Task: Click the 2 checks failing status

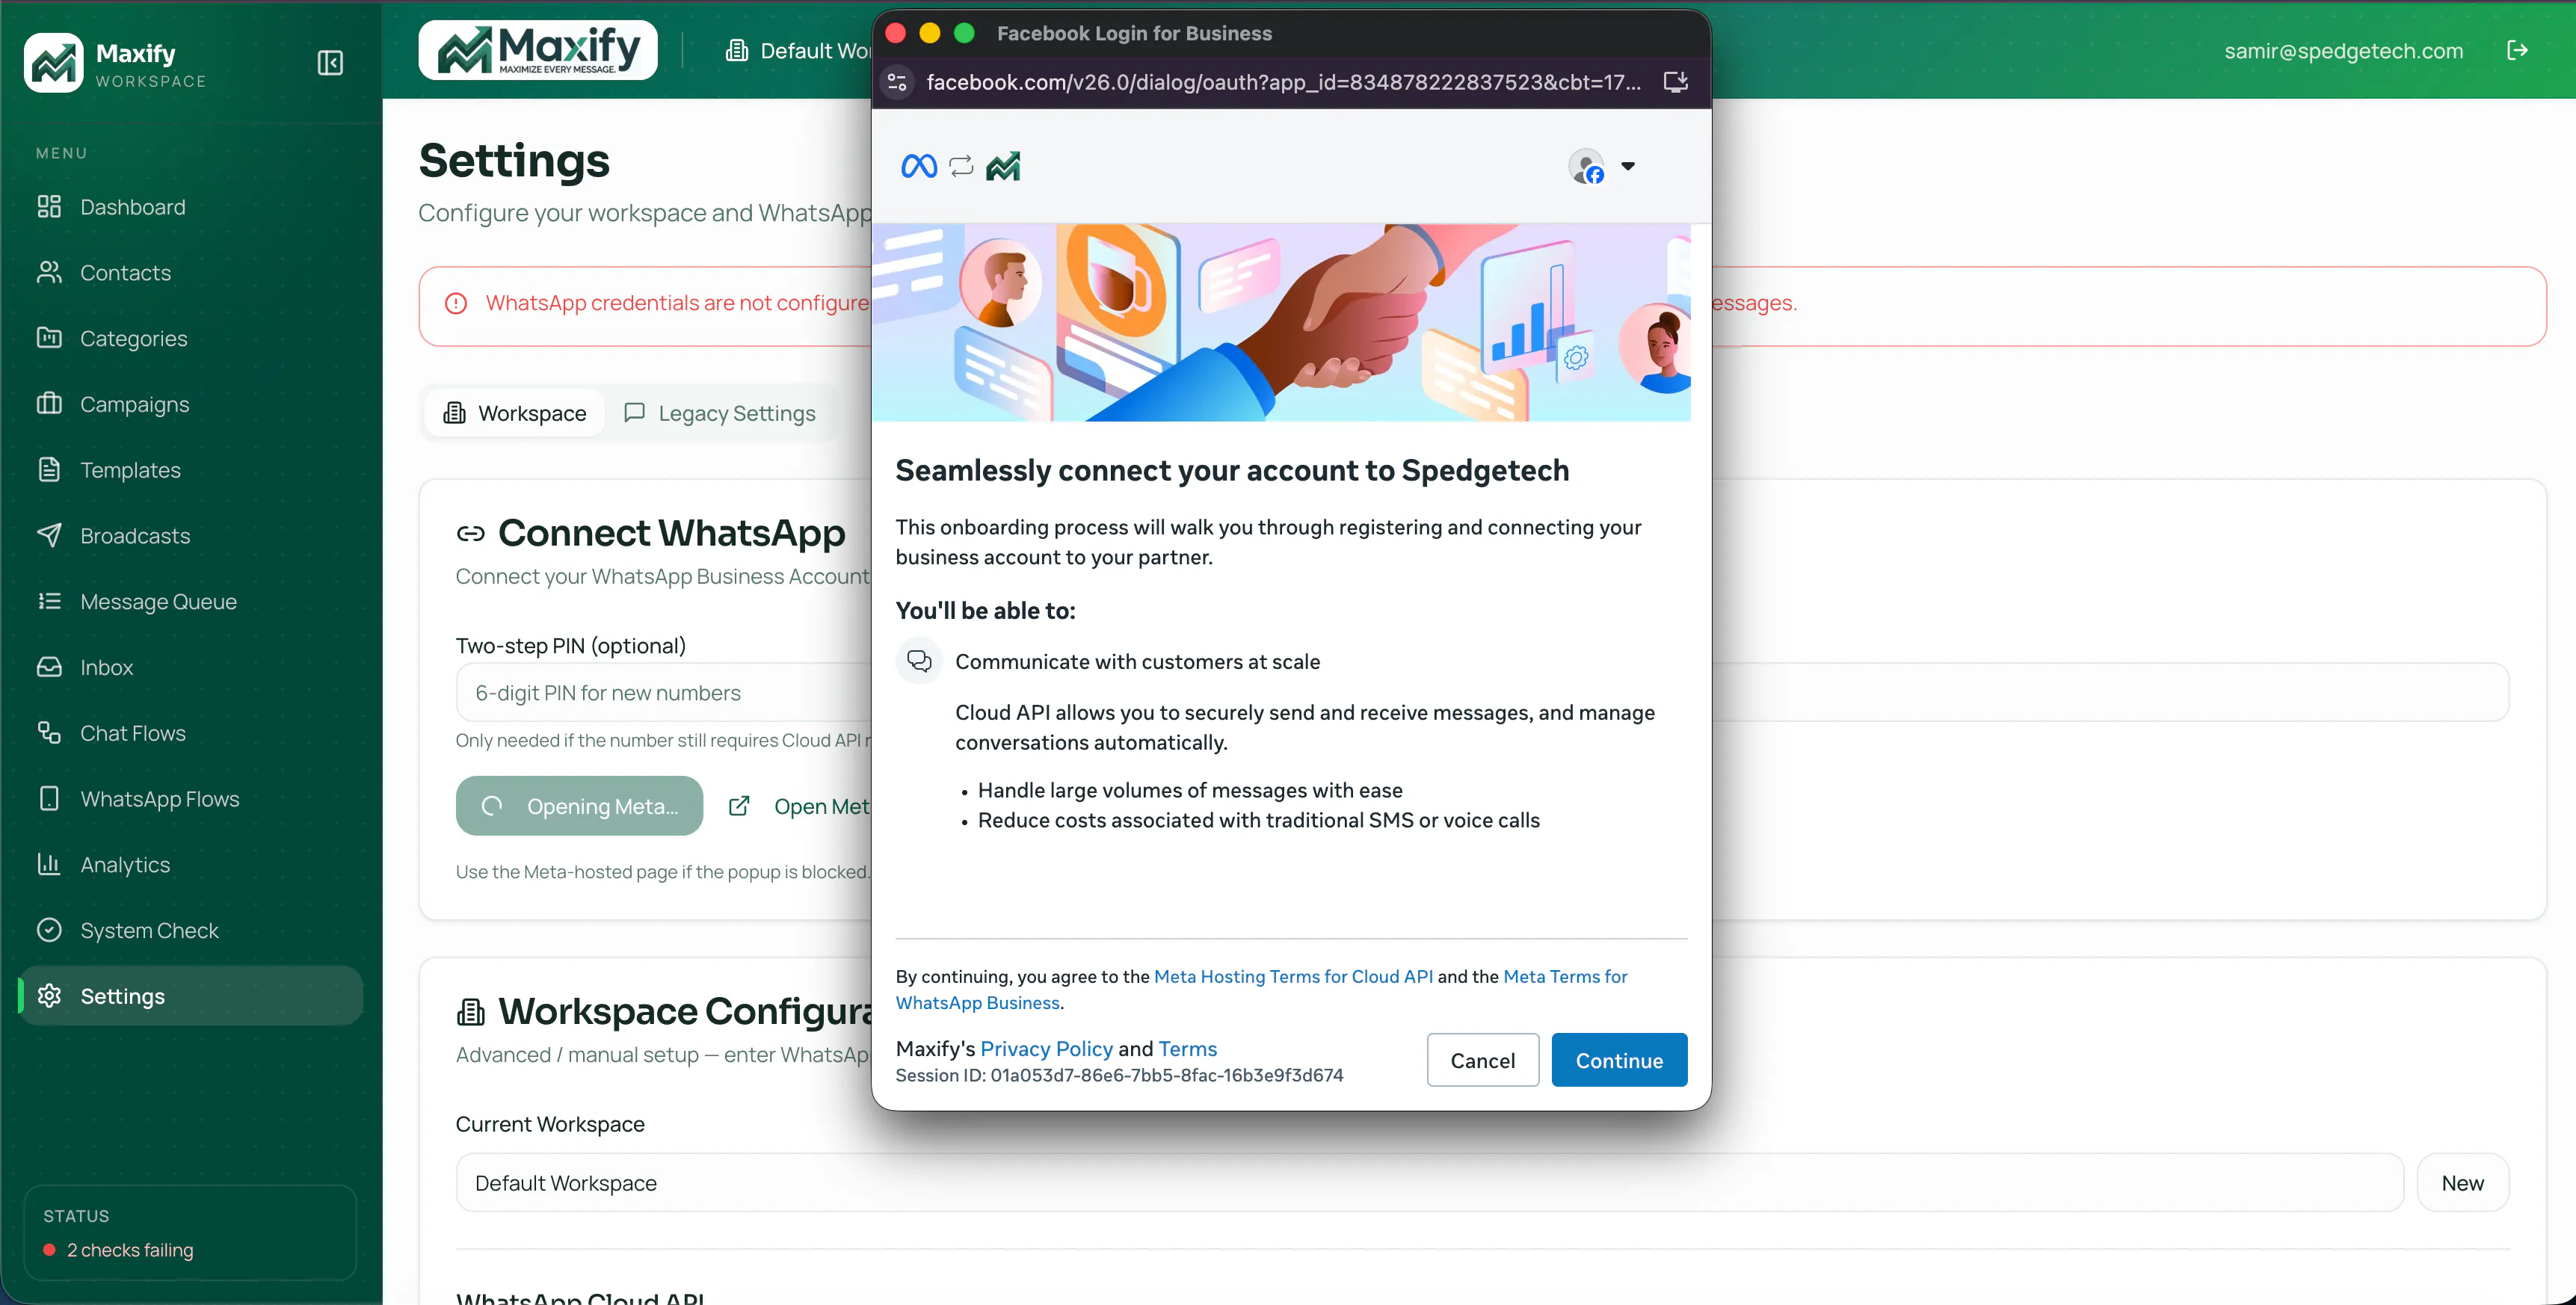Action: click(x=118, y=1250)
